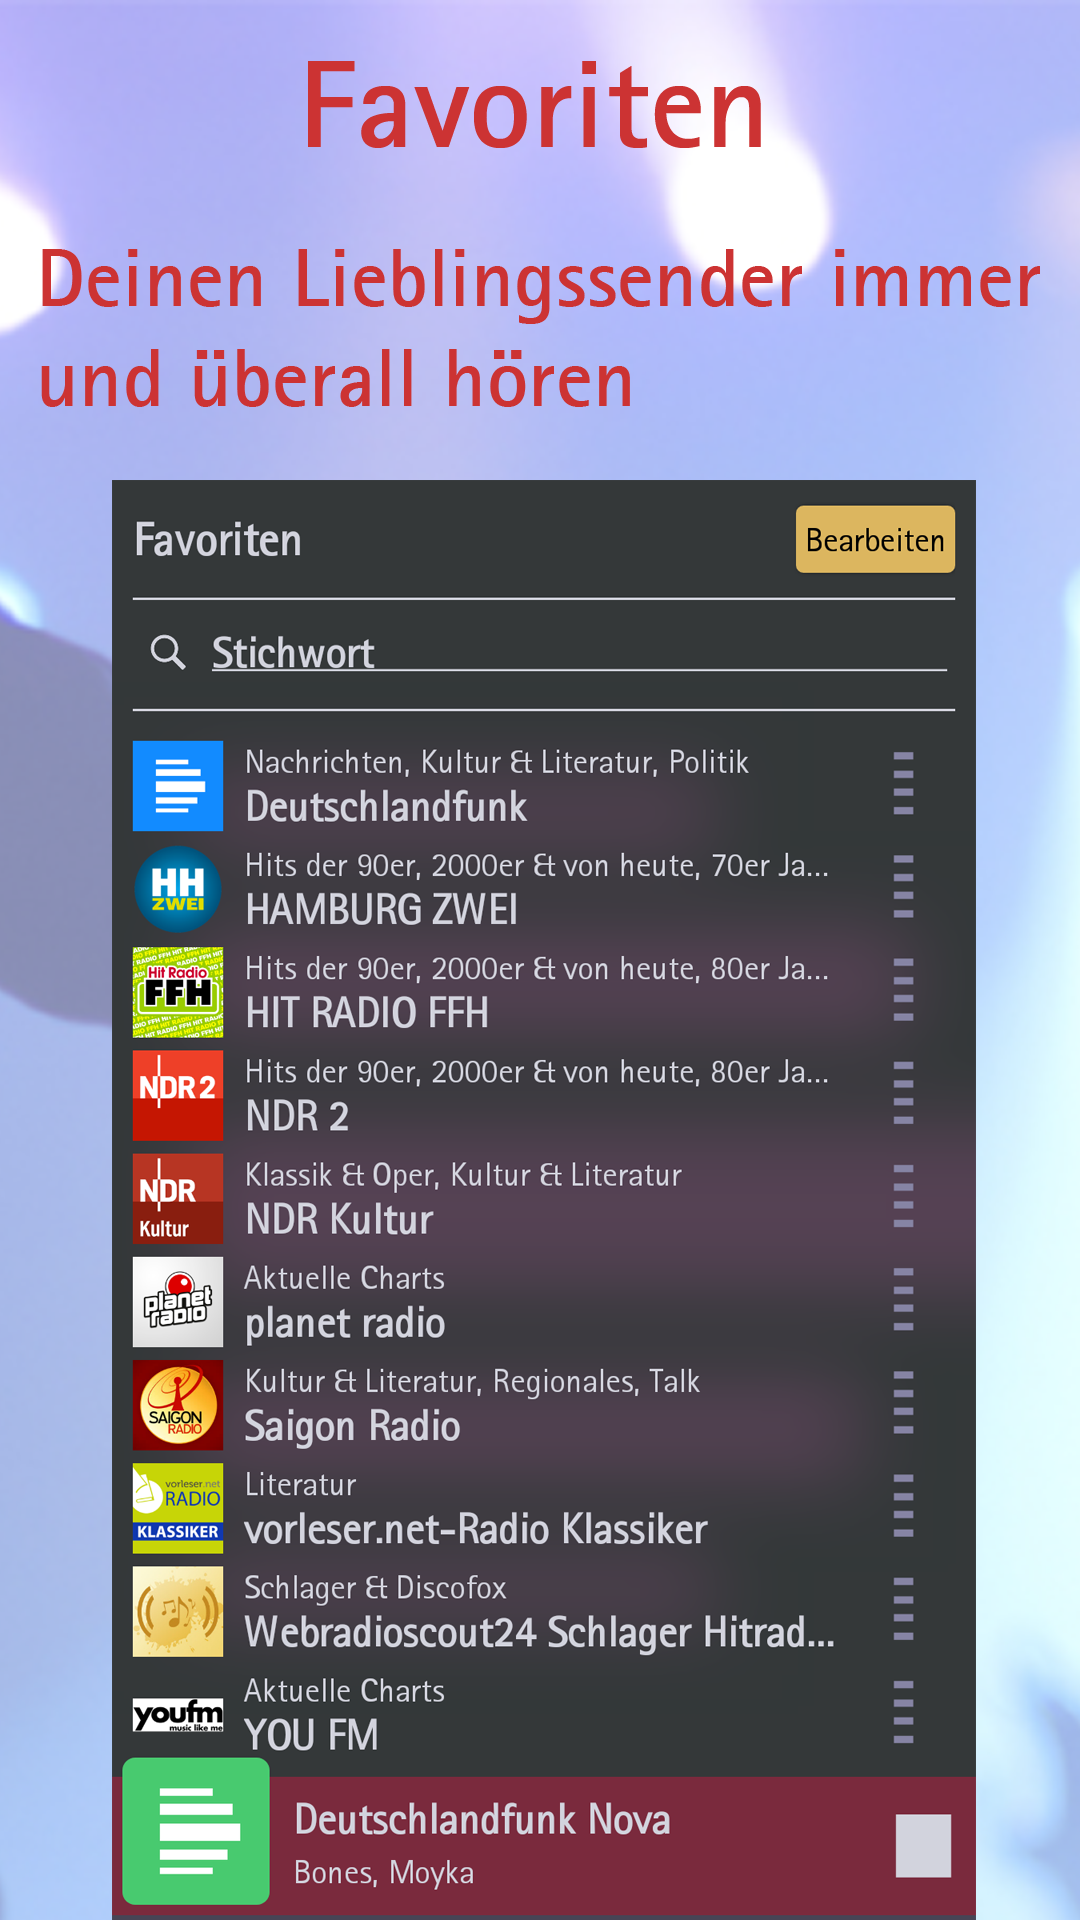The image size is (1080, 1920).
Task: Stop playback of Deutschlandfunk Nova
Action: 922,1845
